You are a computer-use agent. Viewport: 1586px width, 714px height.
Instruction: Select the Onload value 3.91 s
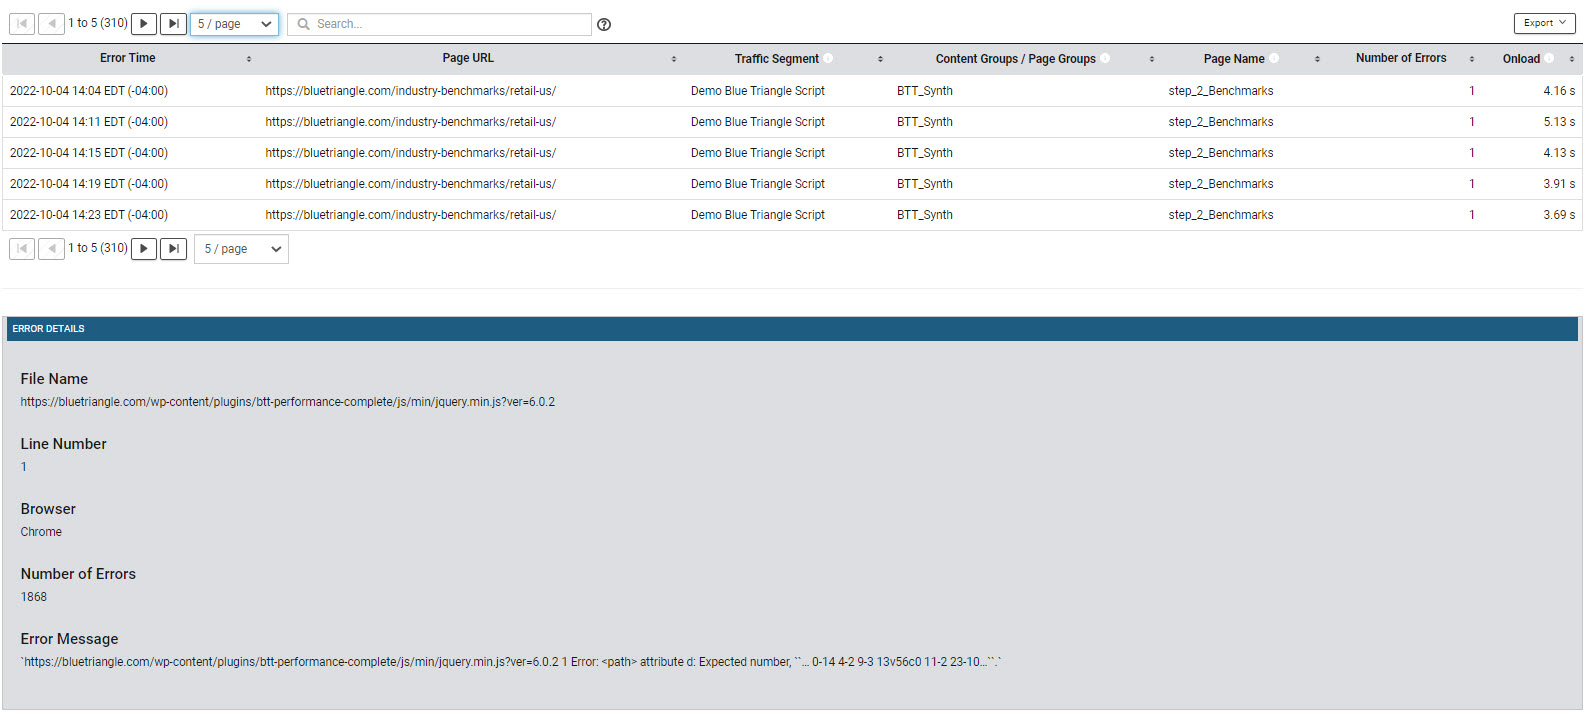1559,184
